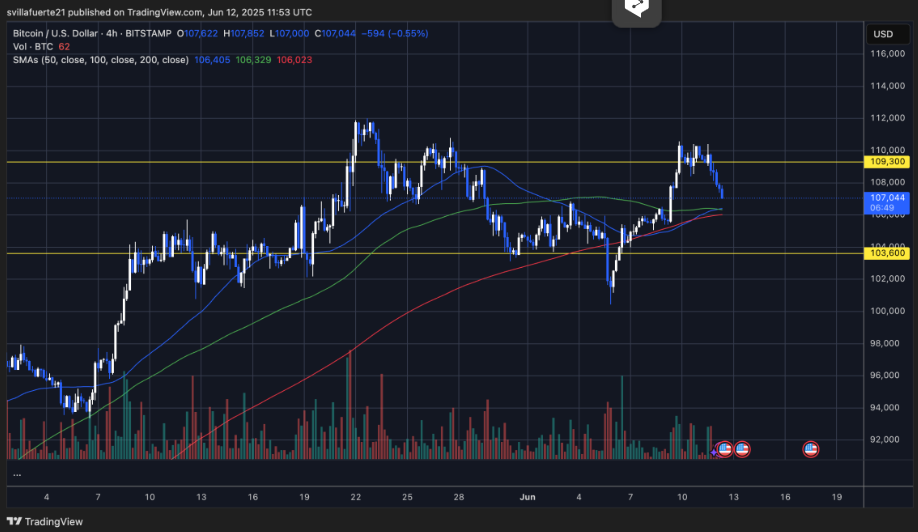Open the leftmost US flag economic event marker
This screenshot has height=532, width=918.
[726, 449]
